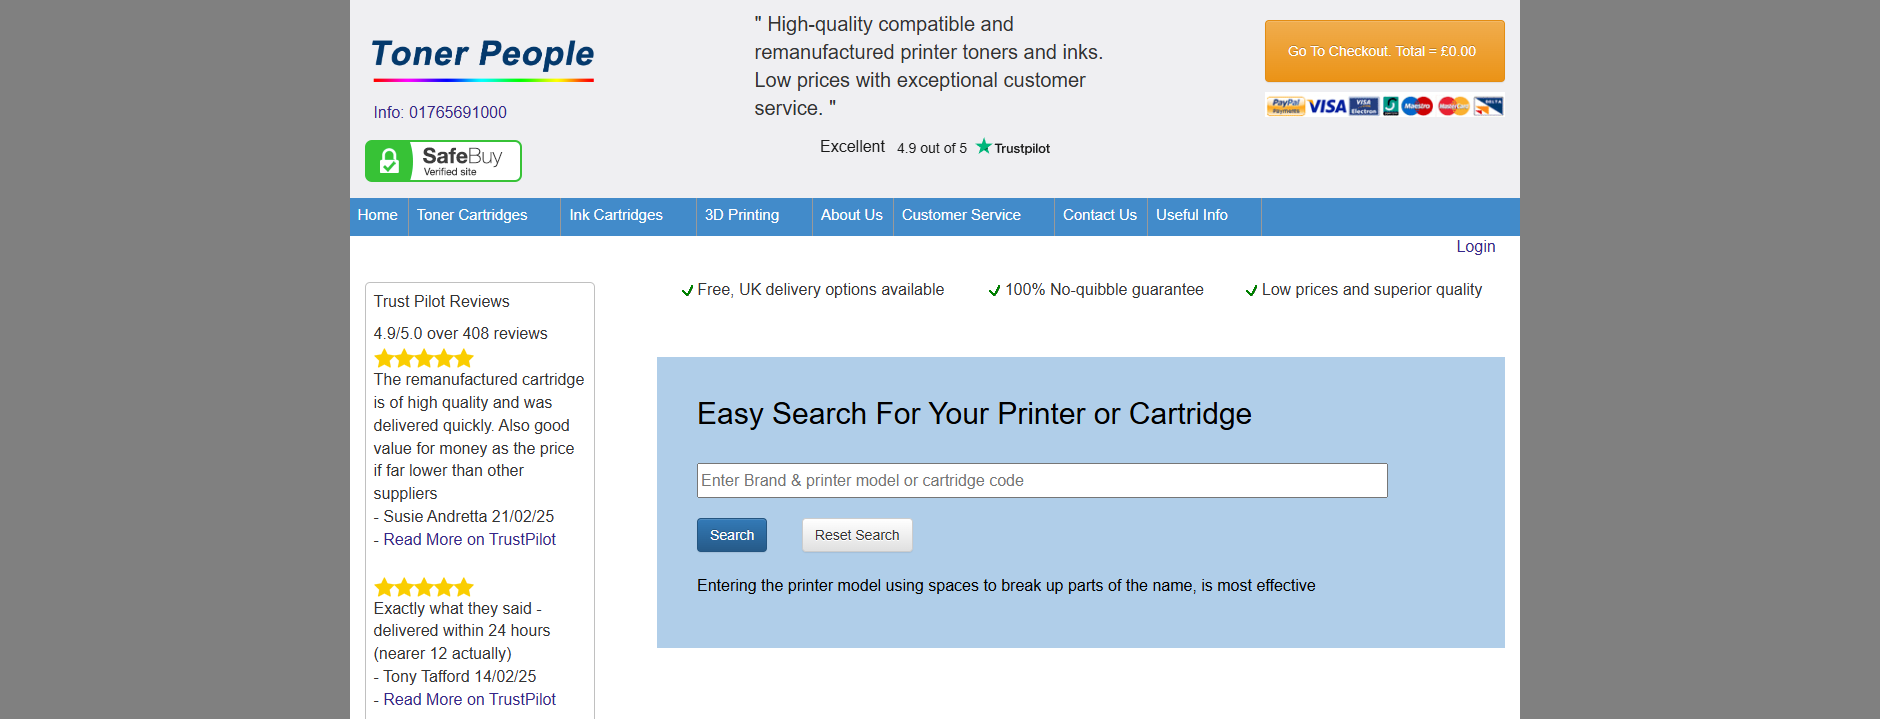This screenshot has width=1880, height=719.
Task: Open Read More on TrustPilot under Tony's review
Action: pyautogui.click(x=469, y=700)
